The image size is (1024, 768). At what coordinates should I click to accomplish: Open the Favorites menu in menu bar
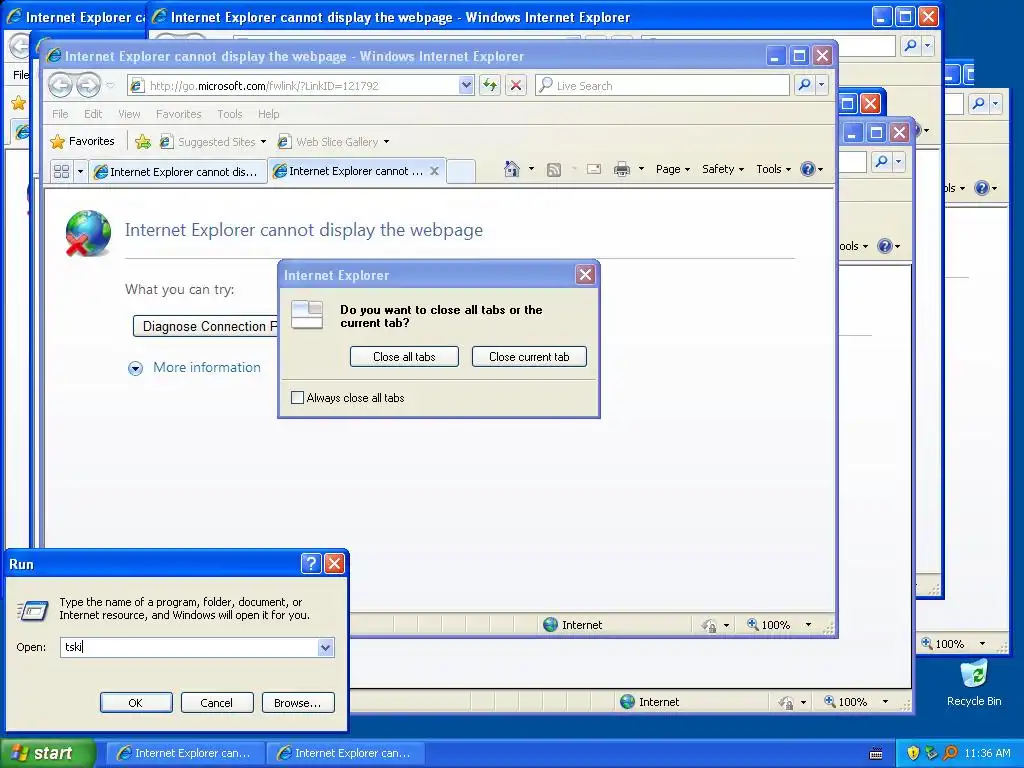click(178, 114)
